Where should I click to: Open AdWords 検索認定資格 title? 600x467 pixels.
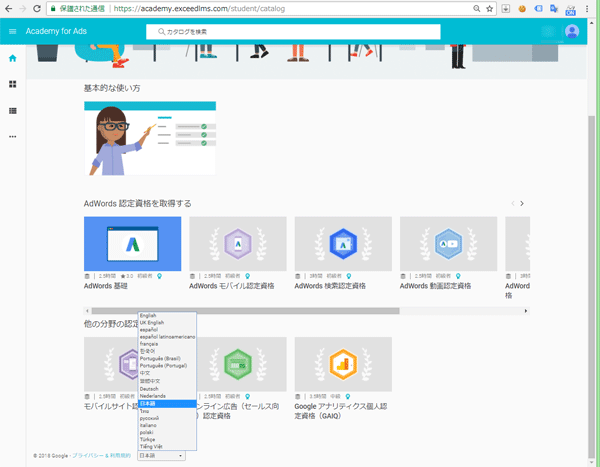330,286
